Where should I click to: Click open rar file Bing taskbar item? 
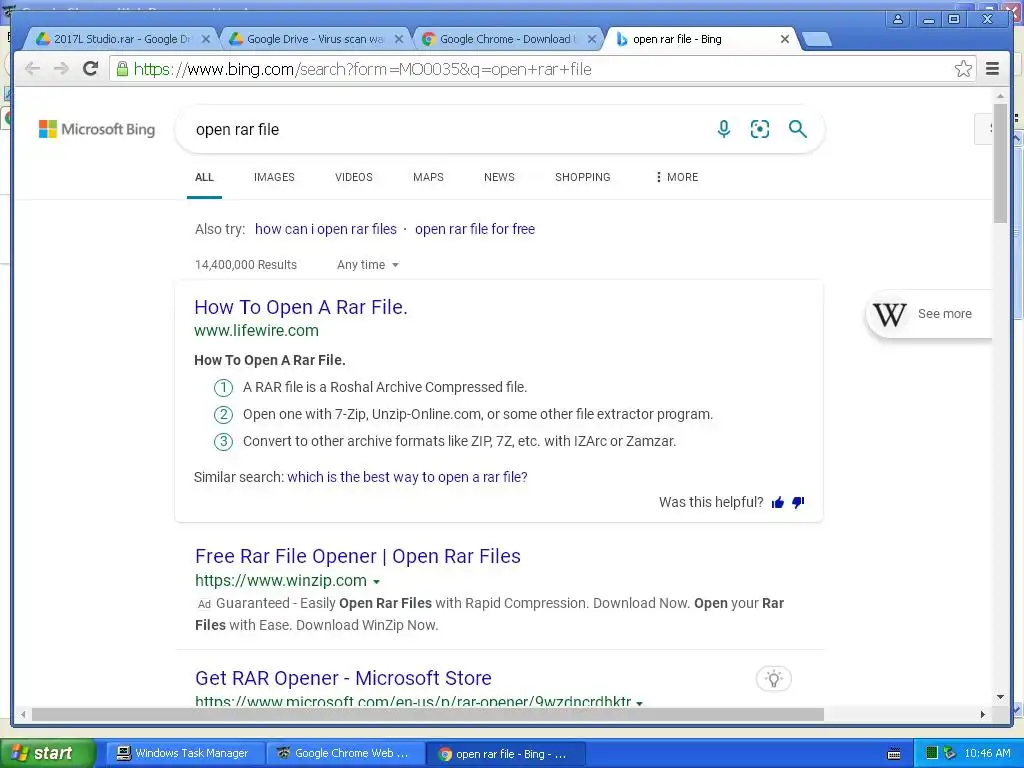pos(505,754)
